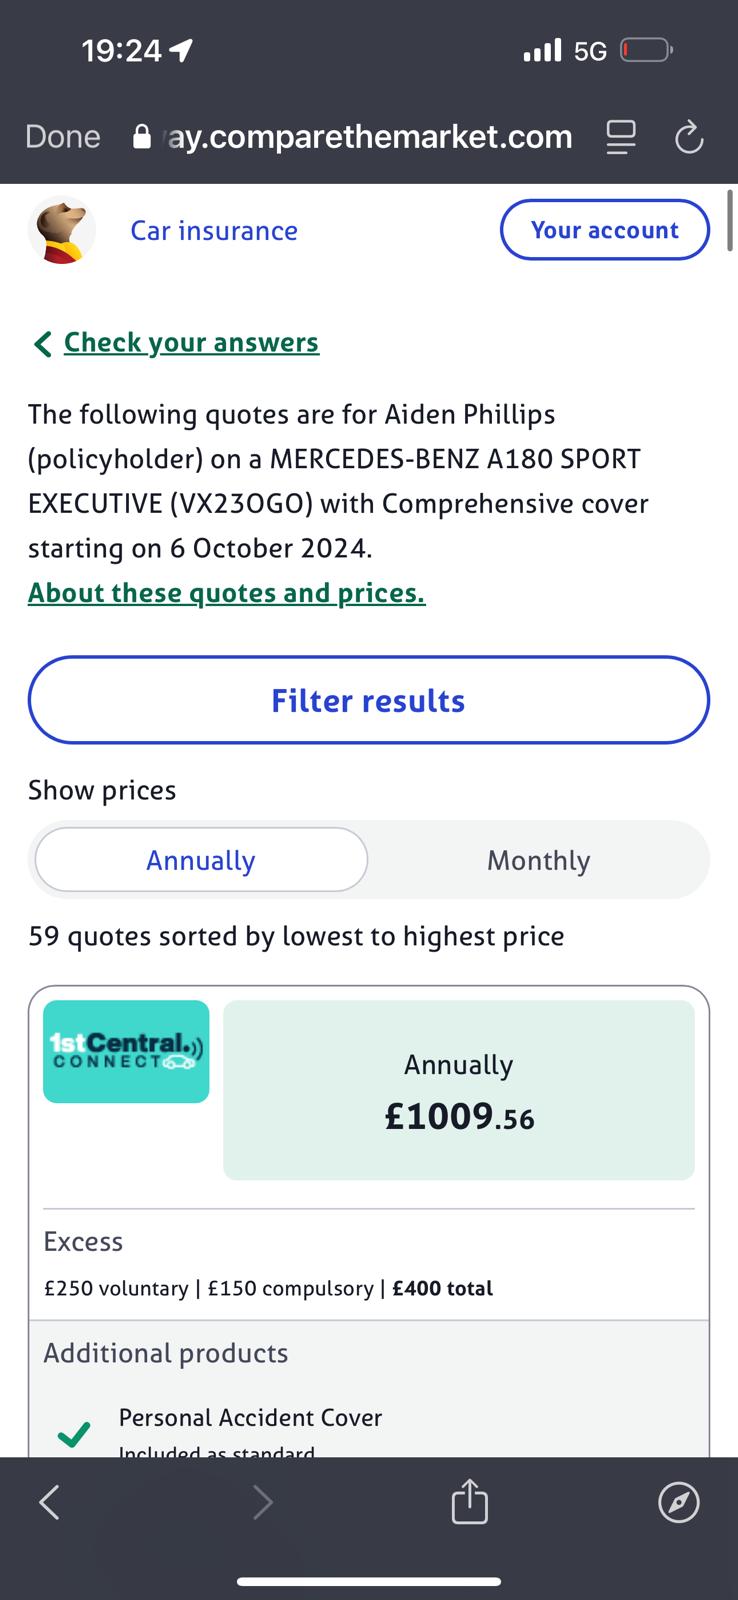This screenshot has width=738, height=1600.
Task: Open the Filter results panel
Action: click(x=368, y=700)
